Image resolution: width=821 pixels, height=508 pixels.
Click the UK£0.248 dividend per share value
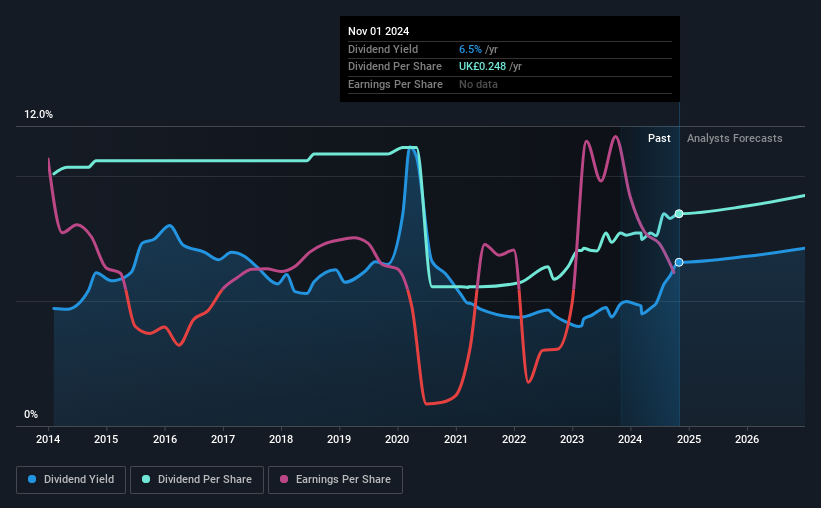point(482,67)
